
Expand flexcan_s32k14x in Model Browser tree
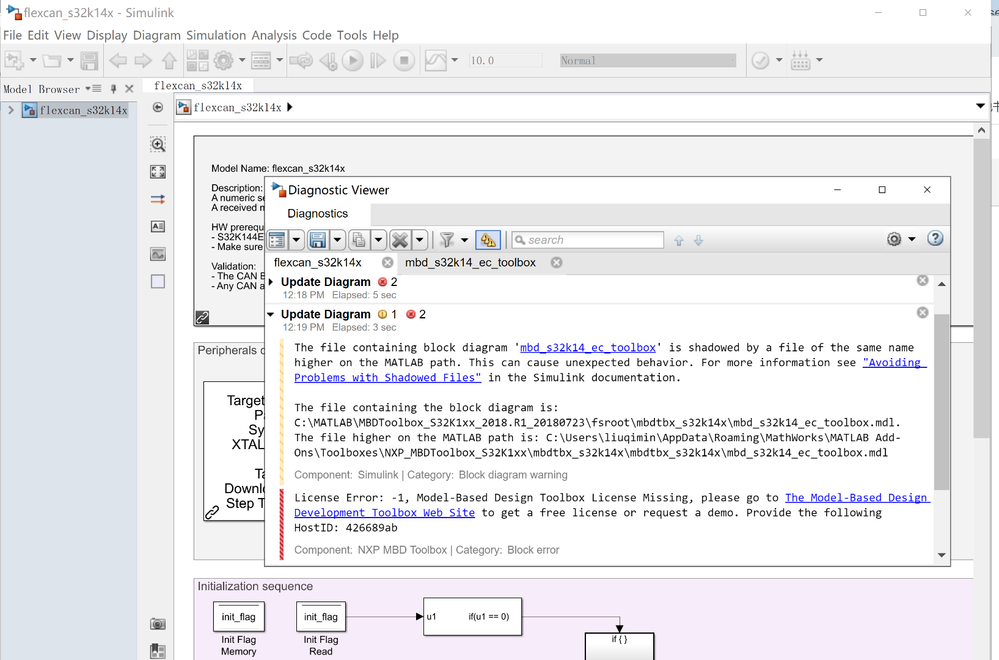11,110
